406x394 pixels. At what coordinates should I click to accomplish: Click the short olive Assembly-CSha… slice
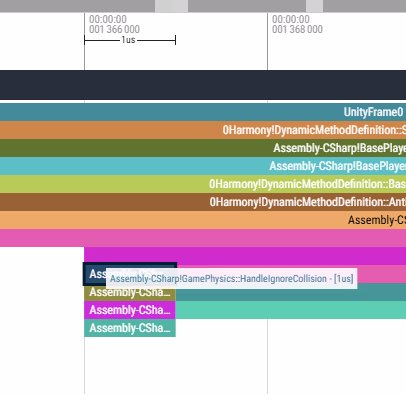tap(130, 292)
